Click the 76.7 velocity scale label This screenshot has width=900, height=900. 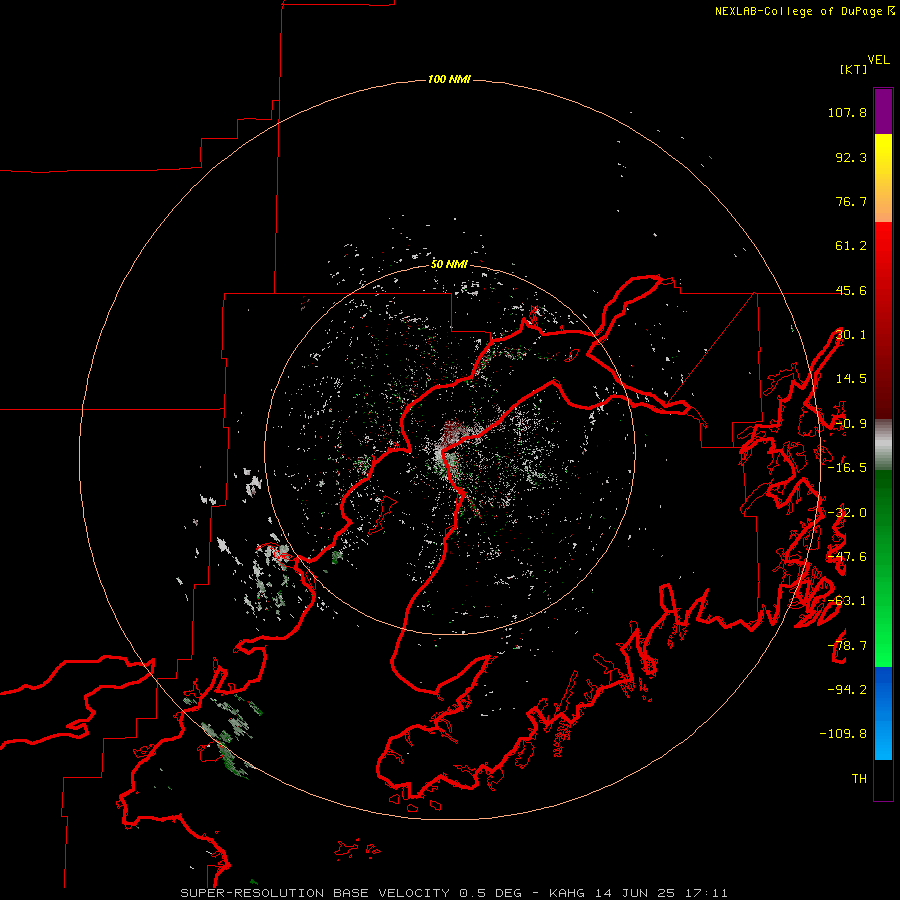point(851,201)
